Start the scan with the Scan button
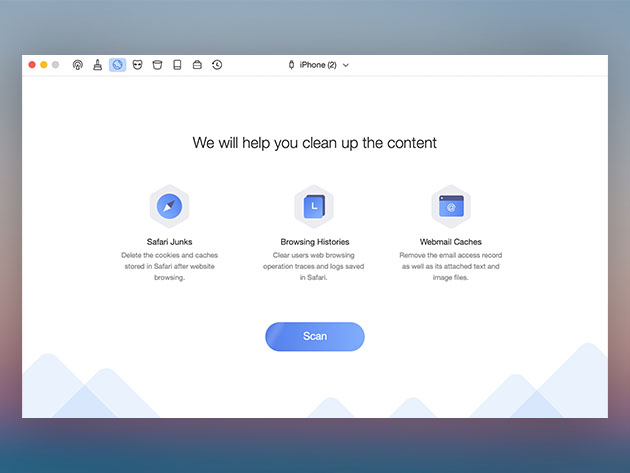This screenshot has width=630, height=473. click(x=315, y=336)
